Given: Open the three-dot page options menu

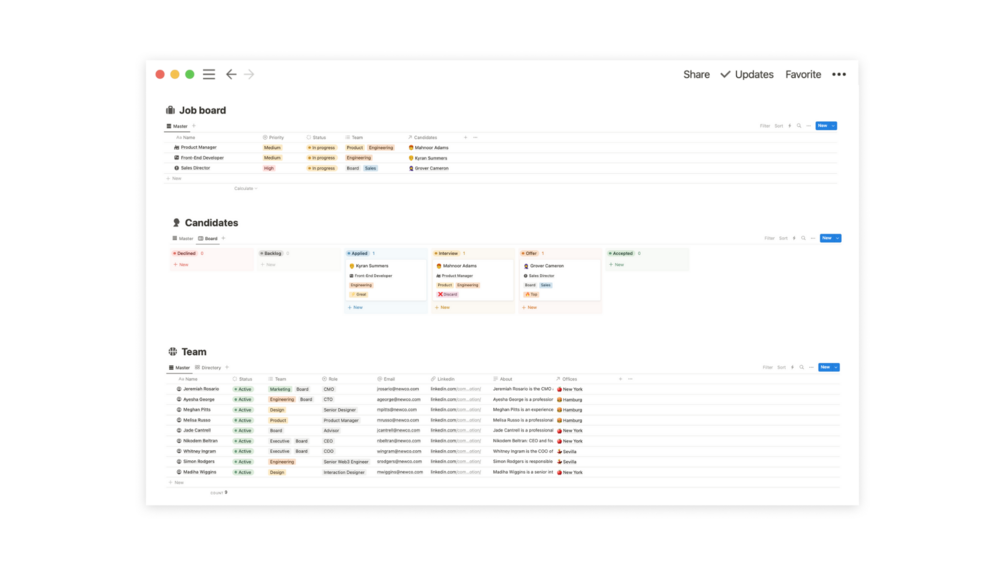Looking at the screenshot, I should (x=839, y=74).
